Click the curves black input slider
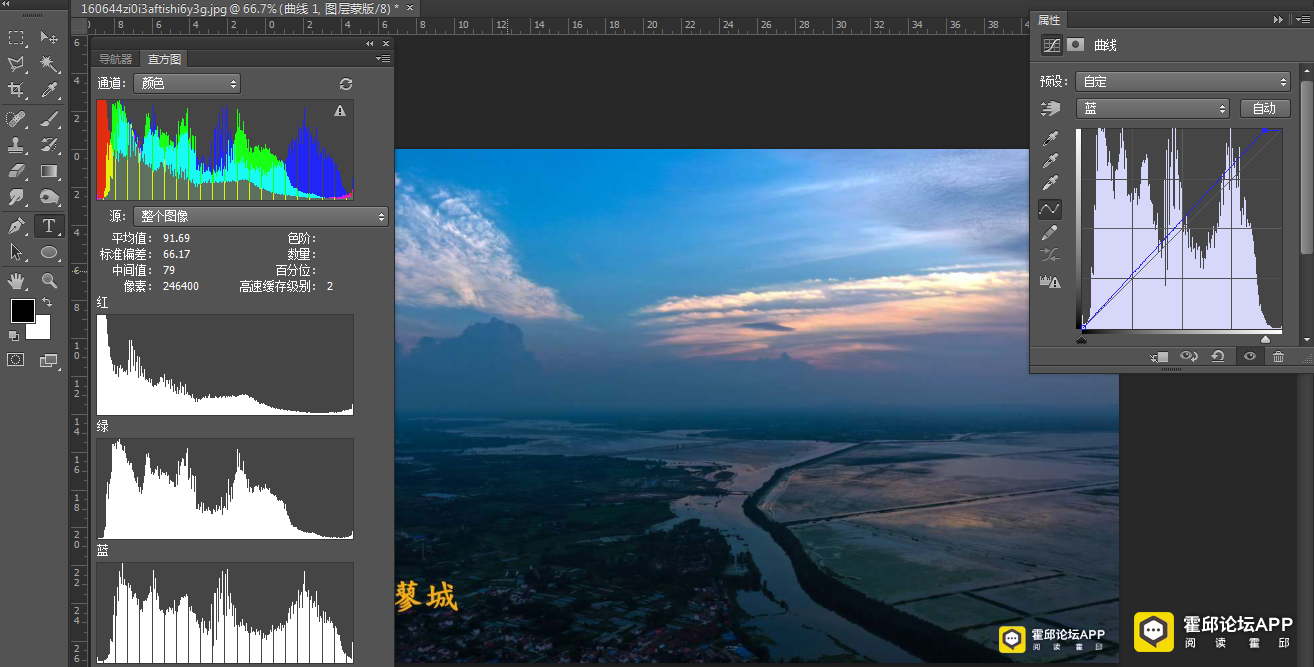The height and width of the screenshot is (667, 1314). 1081,340
